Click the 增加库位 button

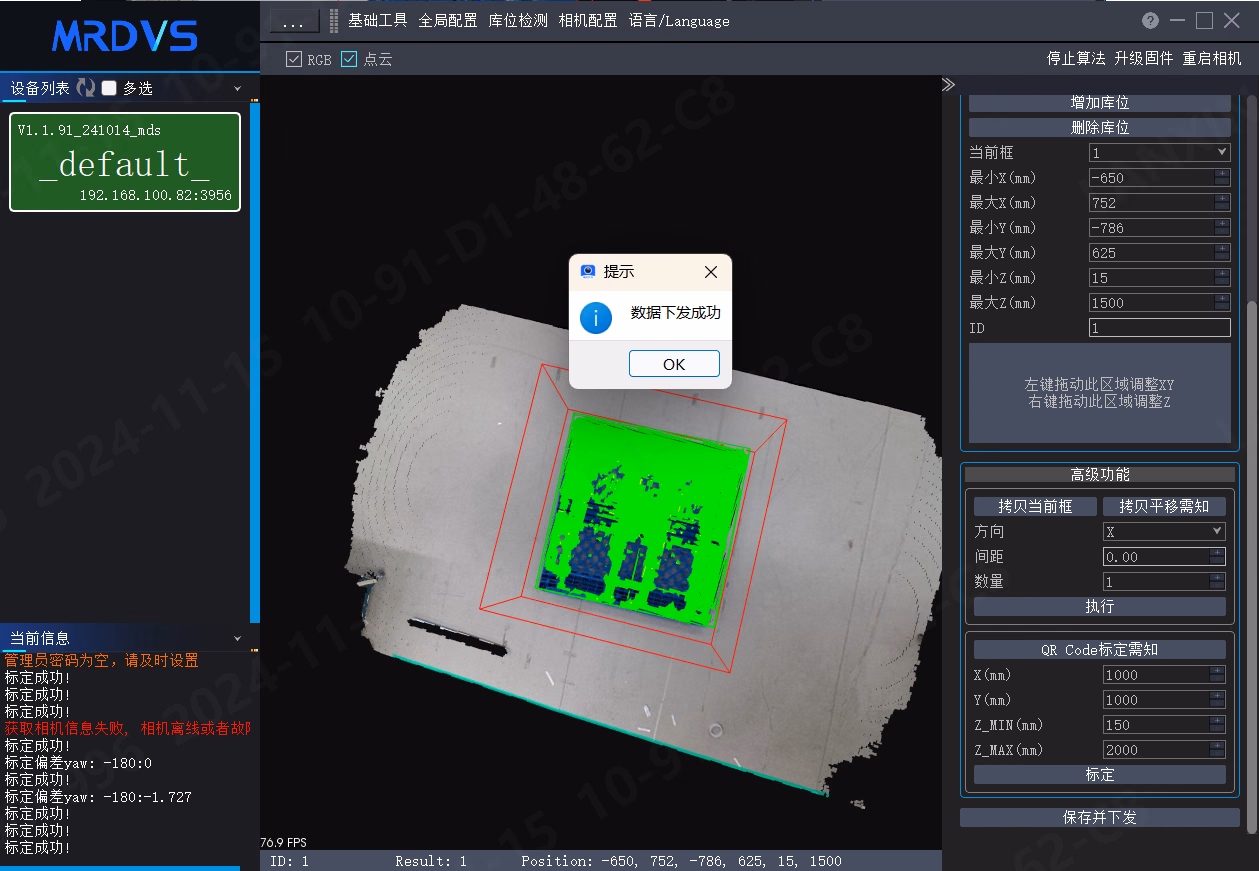(1100, 103)
